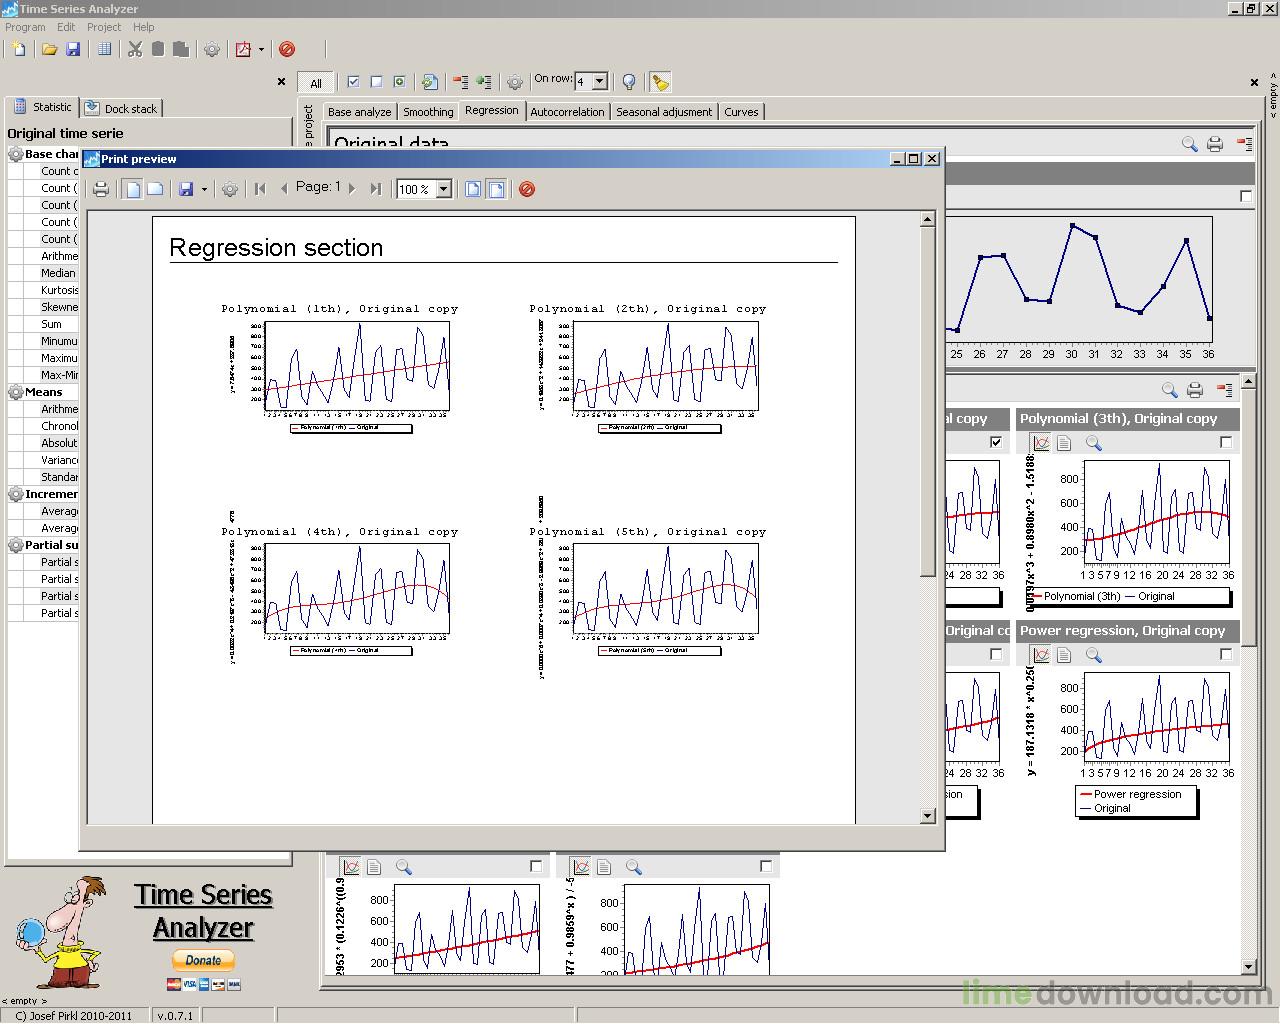This screenshot has width=1280, height=1024.
Task: Click the light bulb icon on the filter toolbar
Action: click(627, 81)
